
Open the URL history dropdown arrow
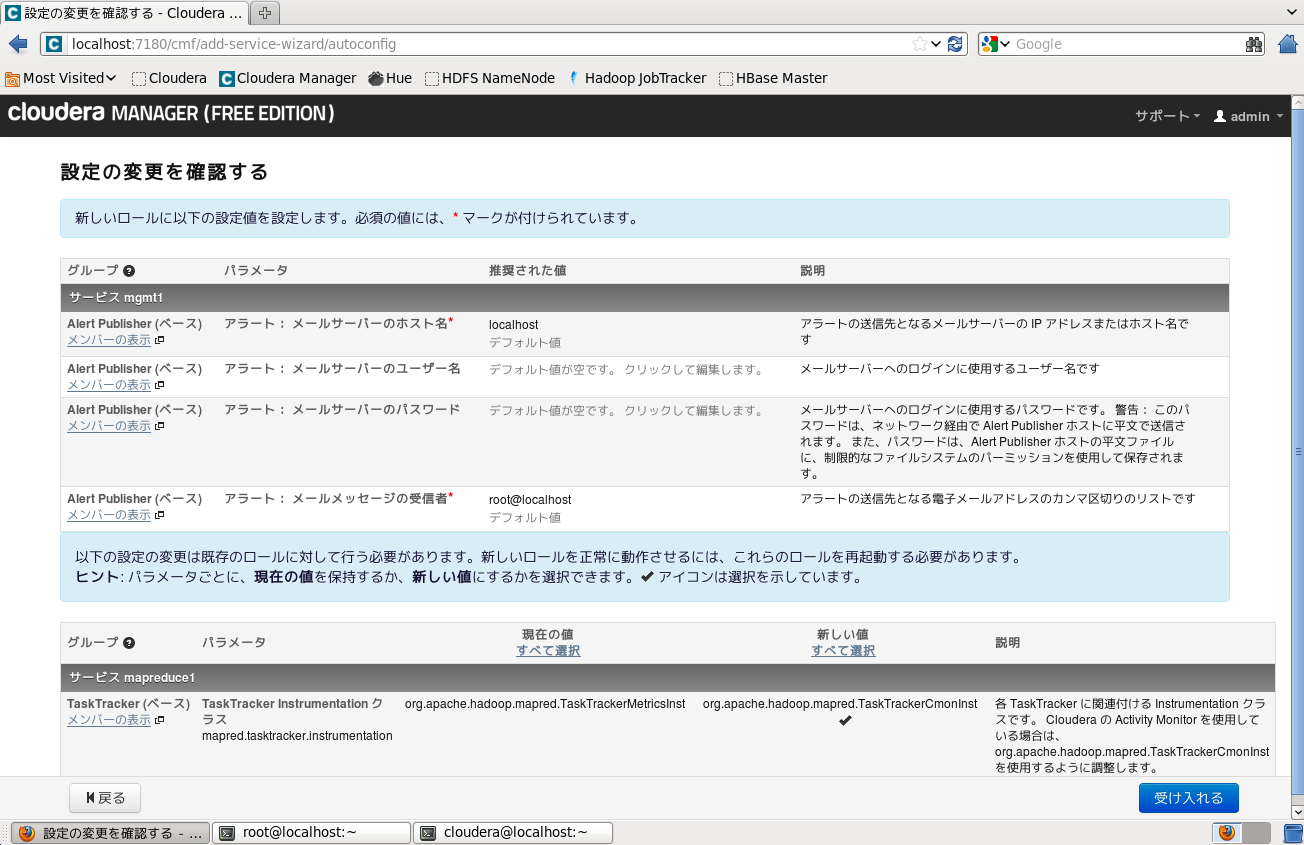click(x=936, y=44)
